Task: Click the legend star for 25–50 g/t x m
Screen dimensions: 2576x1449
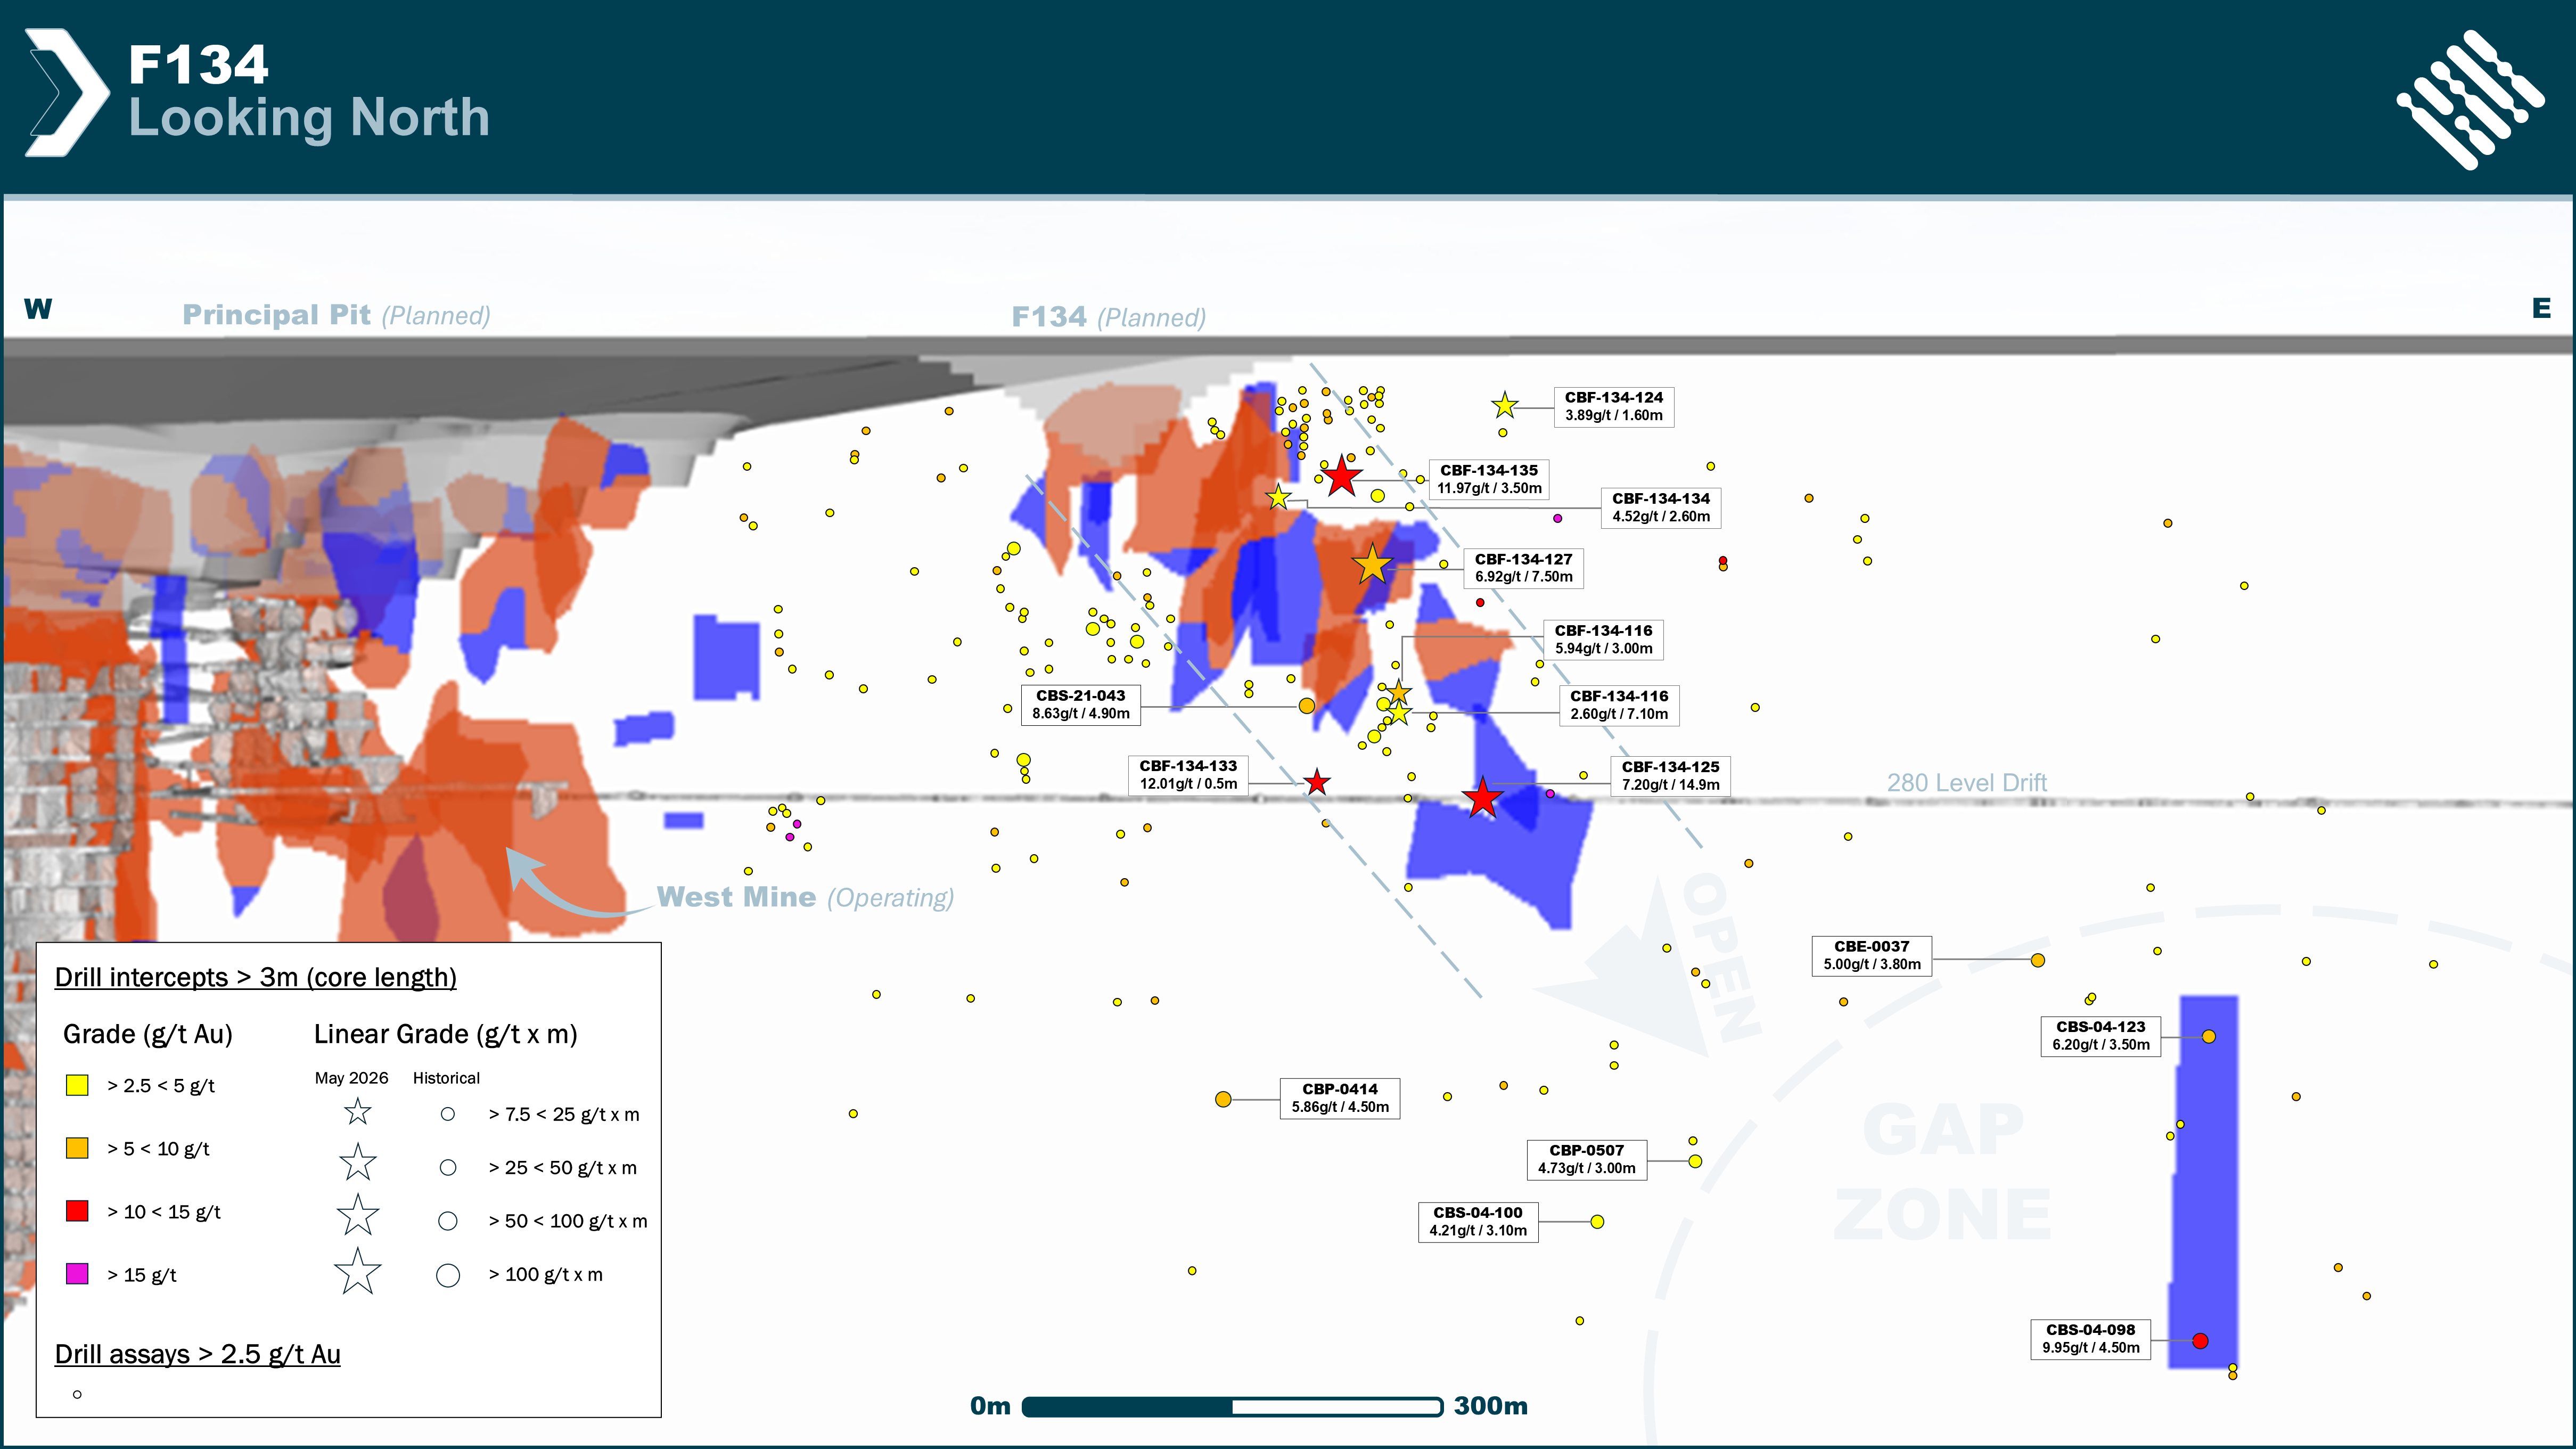Action: (x=357, y=1163)
